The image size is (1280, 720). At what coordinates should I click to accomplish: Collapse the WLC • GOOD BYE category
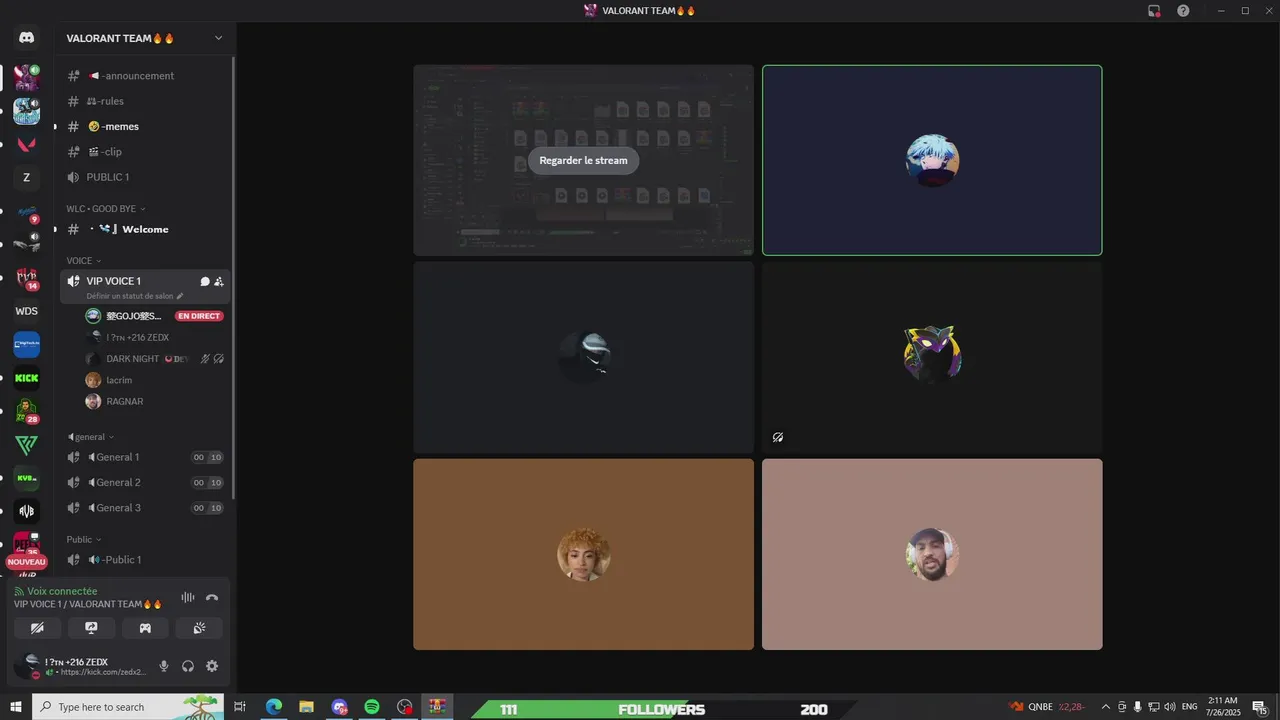[106, 209]
